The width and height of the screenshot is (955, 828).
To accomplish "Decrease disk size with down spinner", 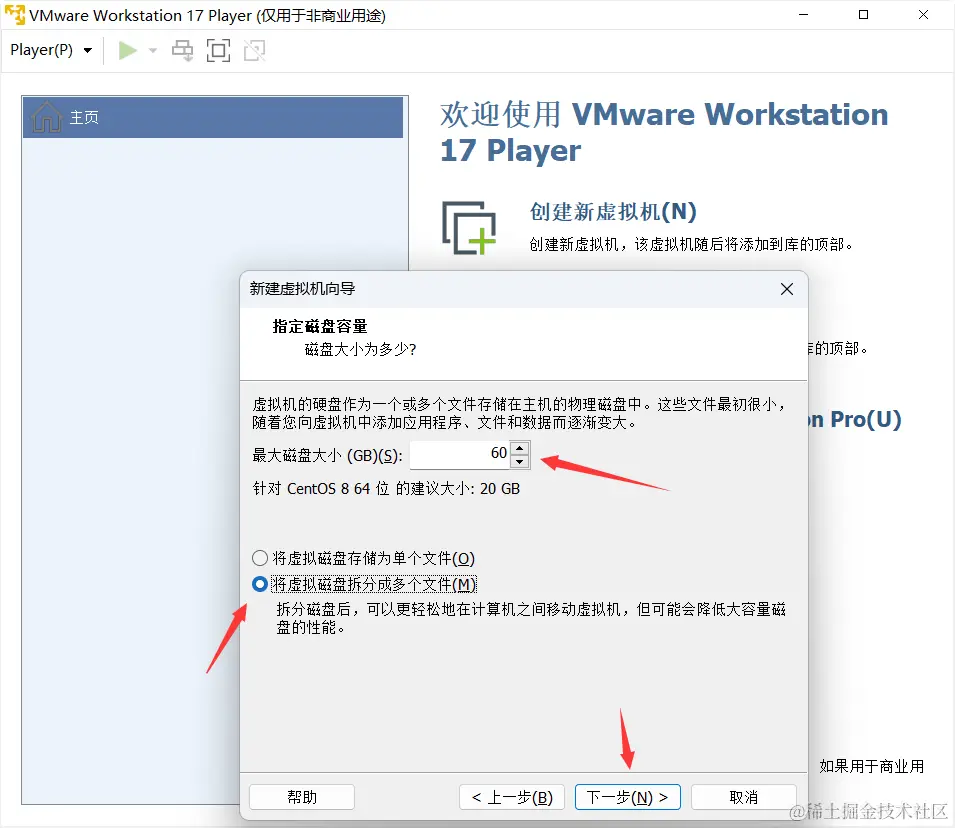I will pos(520,461).
